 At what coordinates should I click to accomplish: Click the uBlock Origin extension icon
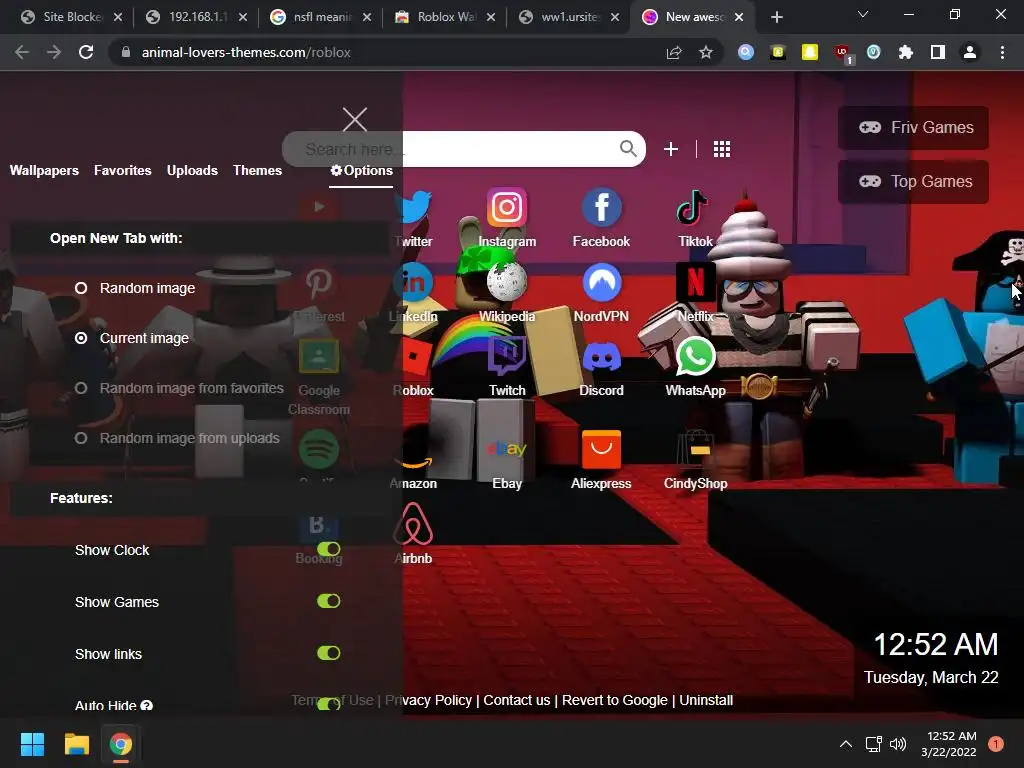click(842, 54)
